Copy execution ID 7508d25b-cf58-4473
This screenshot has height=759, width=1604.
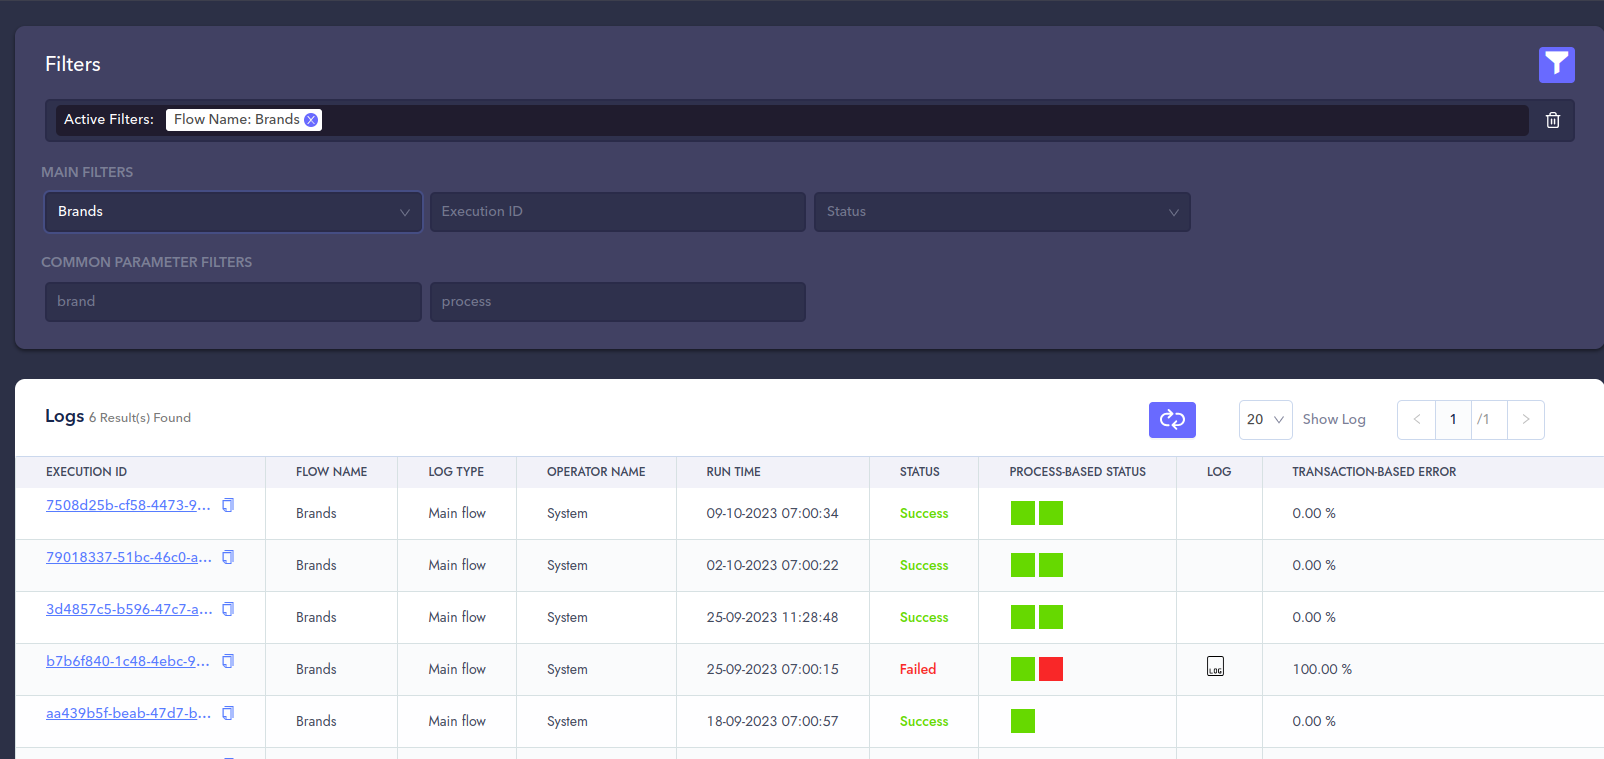tap(228, 505)
